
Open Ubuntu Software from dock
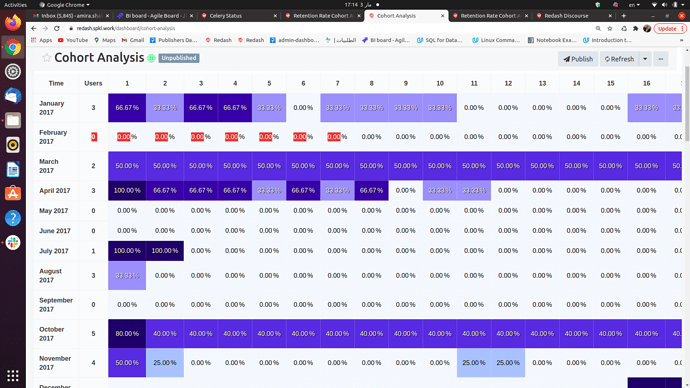pos(13,194)
